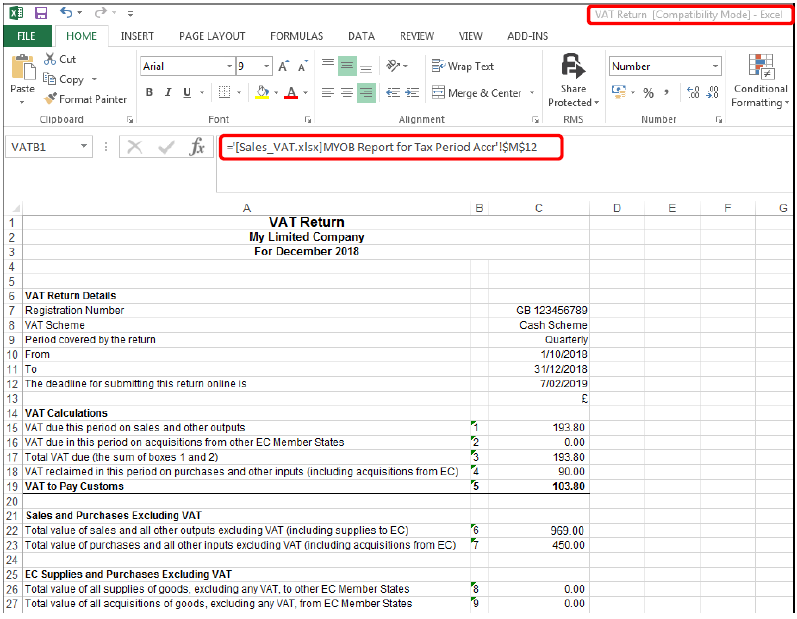This screenshot has height=619, width=797.
Task: Click the Undo arrow icon
Action: 66,12
